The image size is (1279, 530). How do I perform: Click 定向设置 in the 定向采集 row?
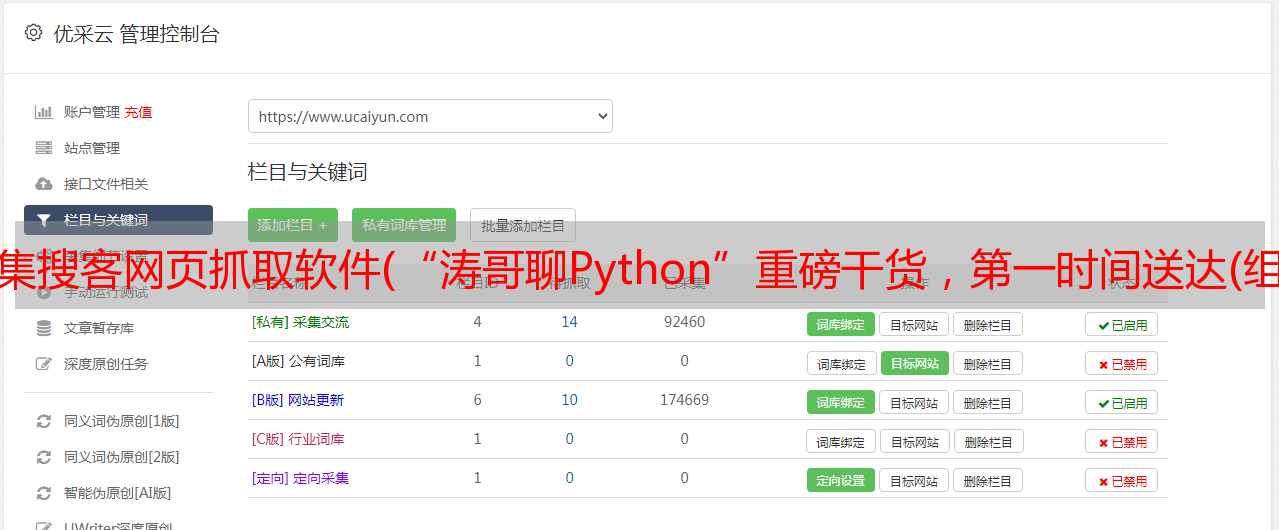pos(841,480)
